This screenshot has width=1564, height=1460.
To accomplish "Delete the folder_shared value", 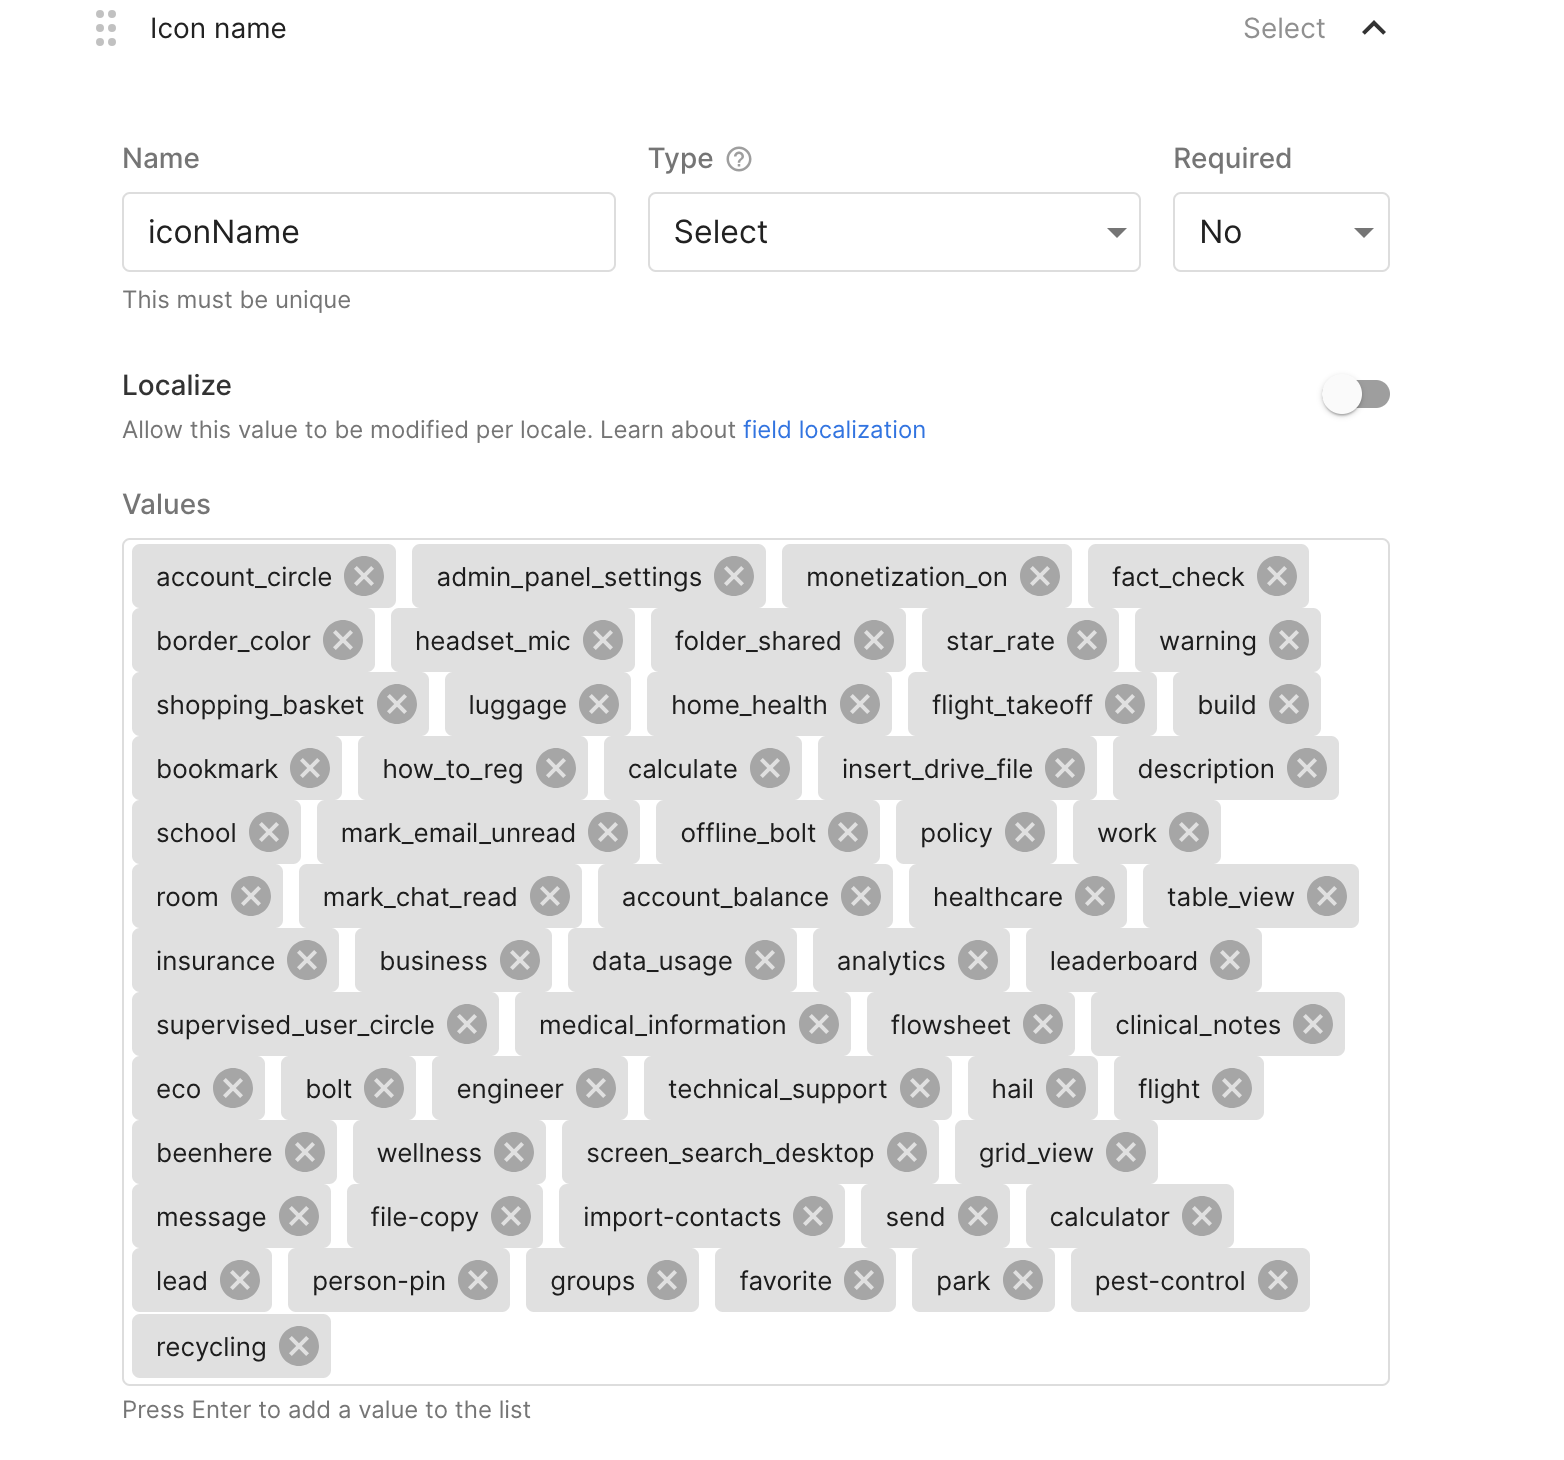I will point(874,640).
